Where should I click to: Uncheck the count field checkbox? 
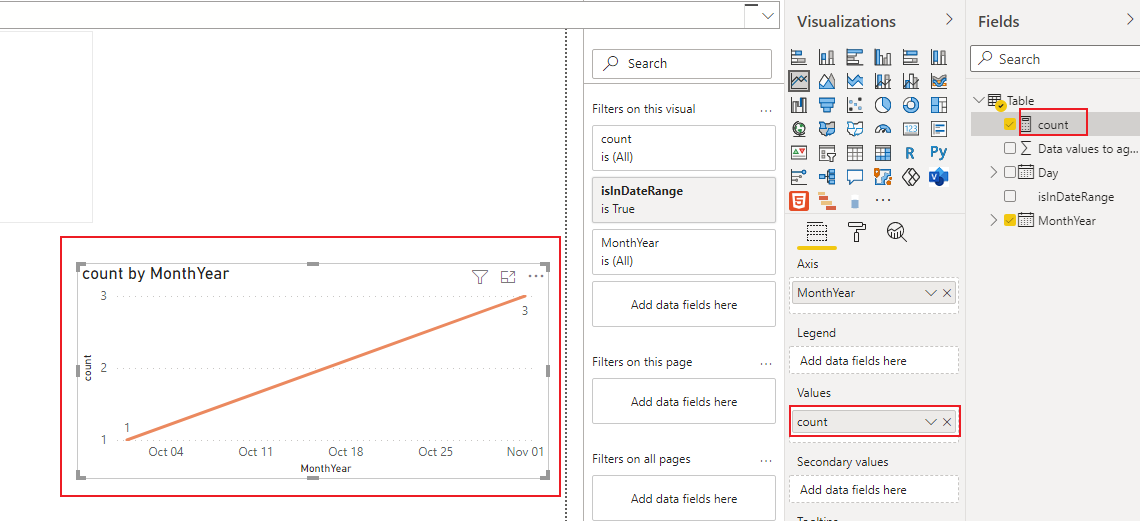click(1009, 124)
